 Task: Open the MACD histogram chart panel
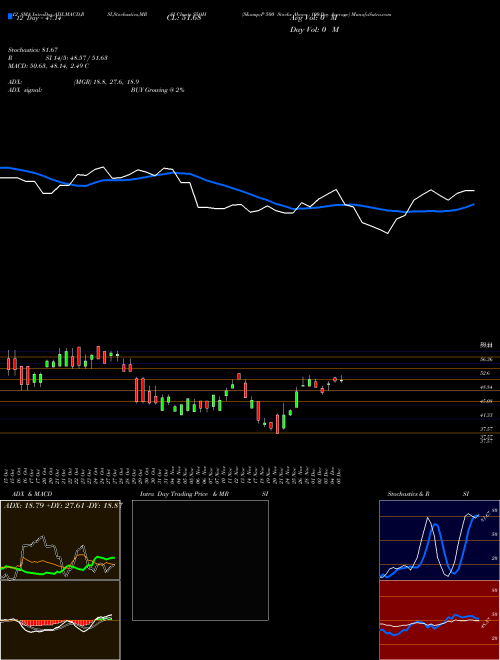[x=60, y=620]
